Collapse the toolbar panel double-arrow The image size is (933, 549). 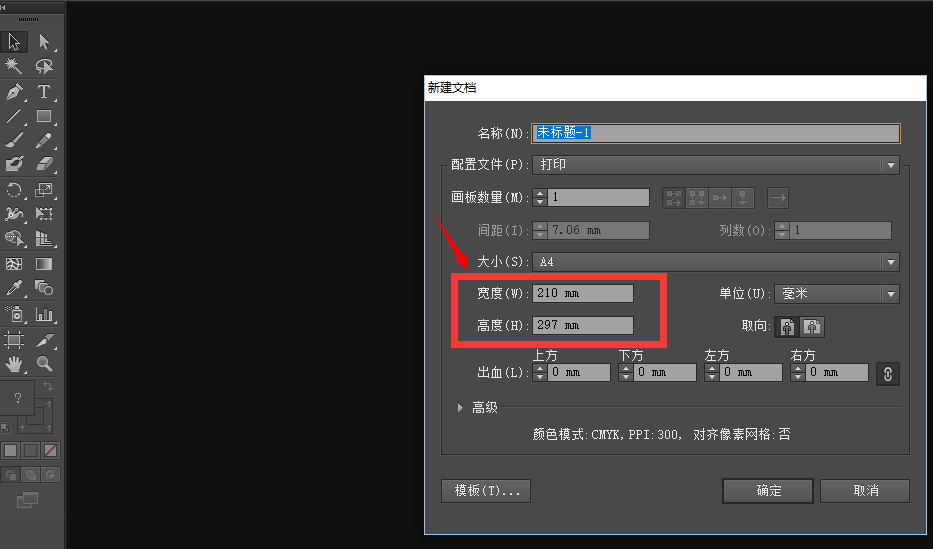4,7
